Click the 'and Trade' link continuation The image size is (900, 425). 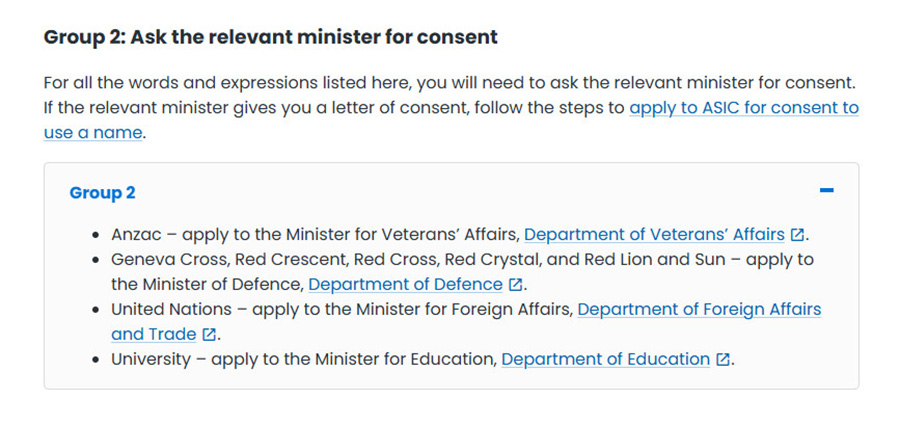154,334
